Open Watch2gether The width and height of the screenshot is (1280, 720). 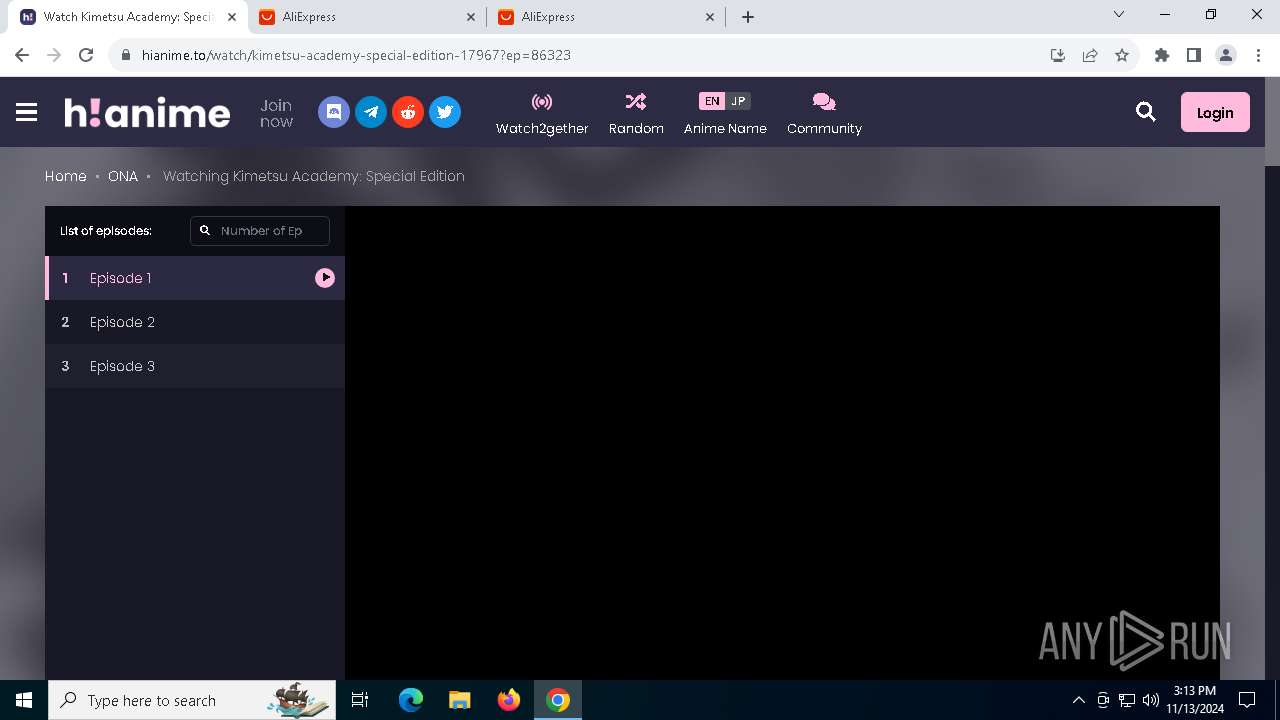tap(542, 113)
